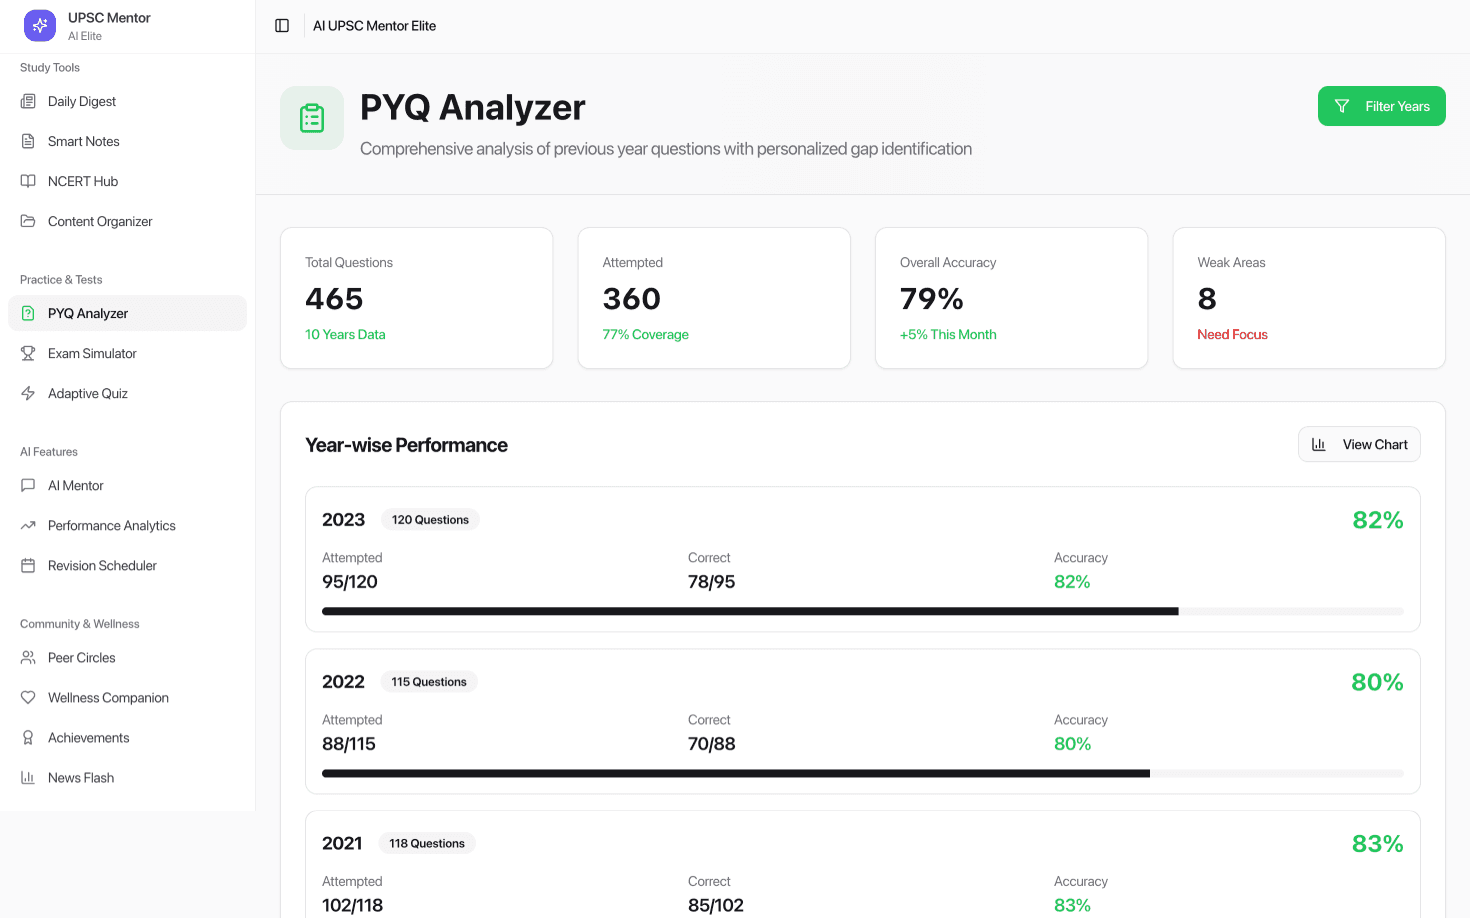Toggle the sidebar panel icon
The image size is (1470, 918).
pos(282,26)
